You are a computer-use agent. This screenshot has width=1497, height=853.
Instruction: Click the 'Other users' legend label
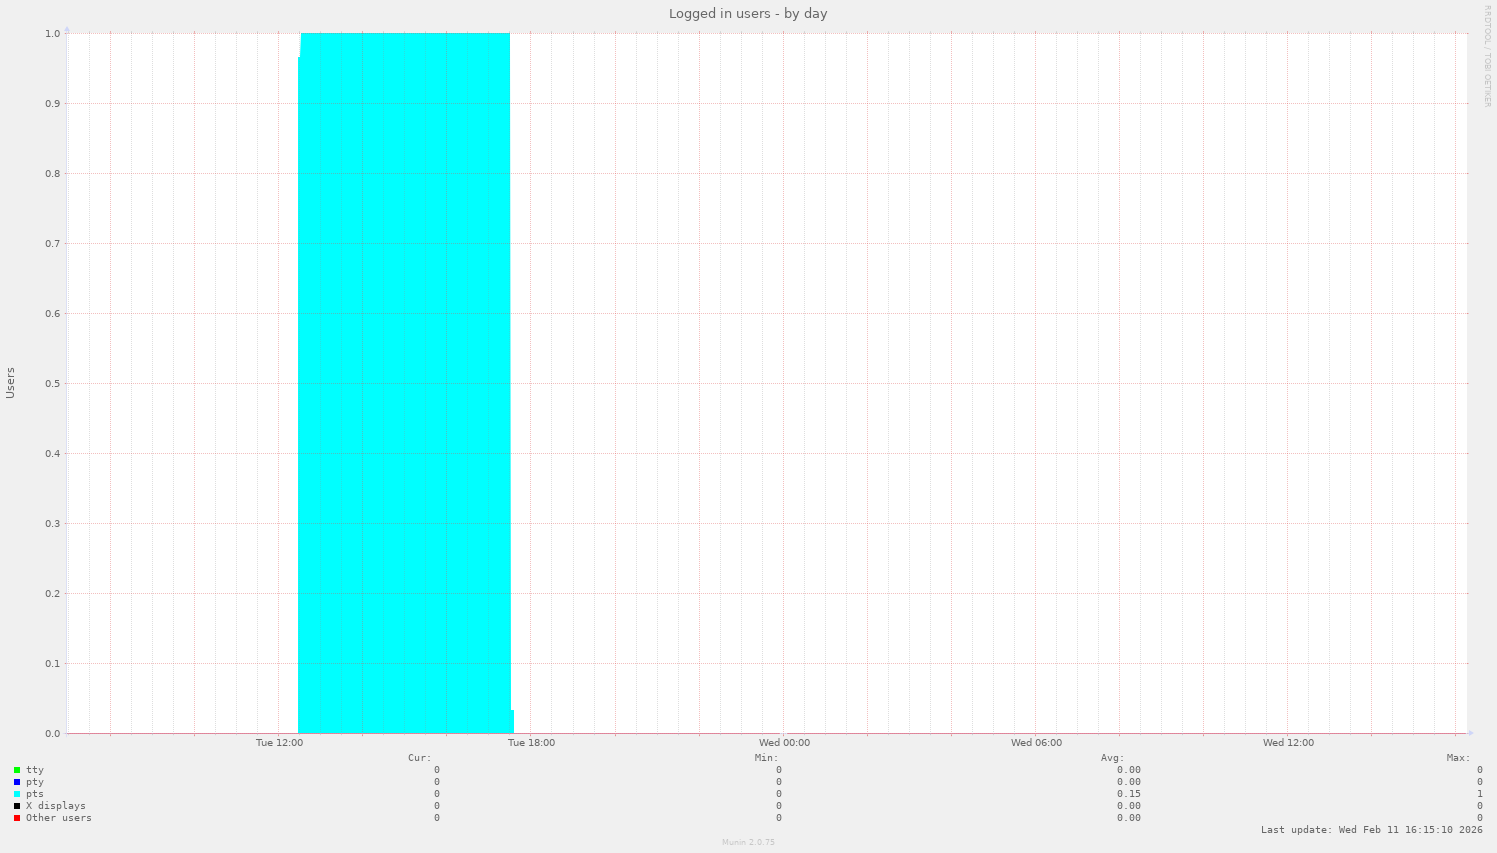58,818
